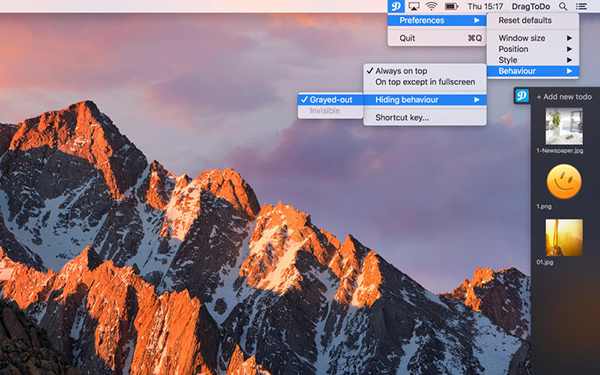Click the Wi-Fi status icon
The width and height of the screenshot is (600, 375).
coord(432,6)
